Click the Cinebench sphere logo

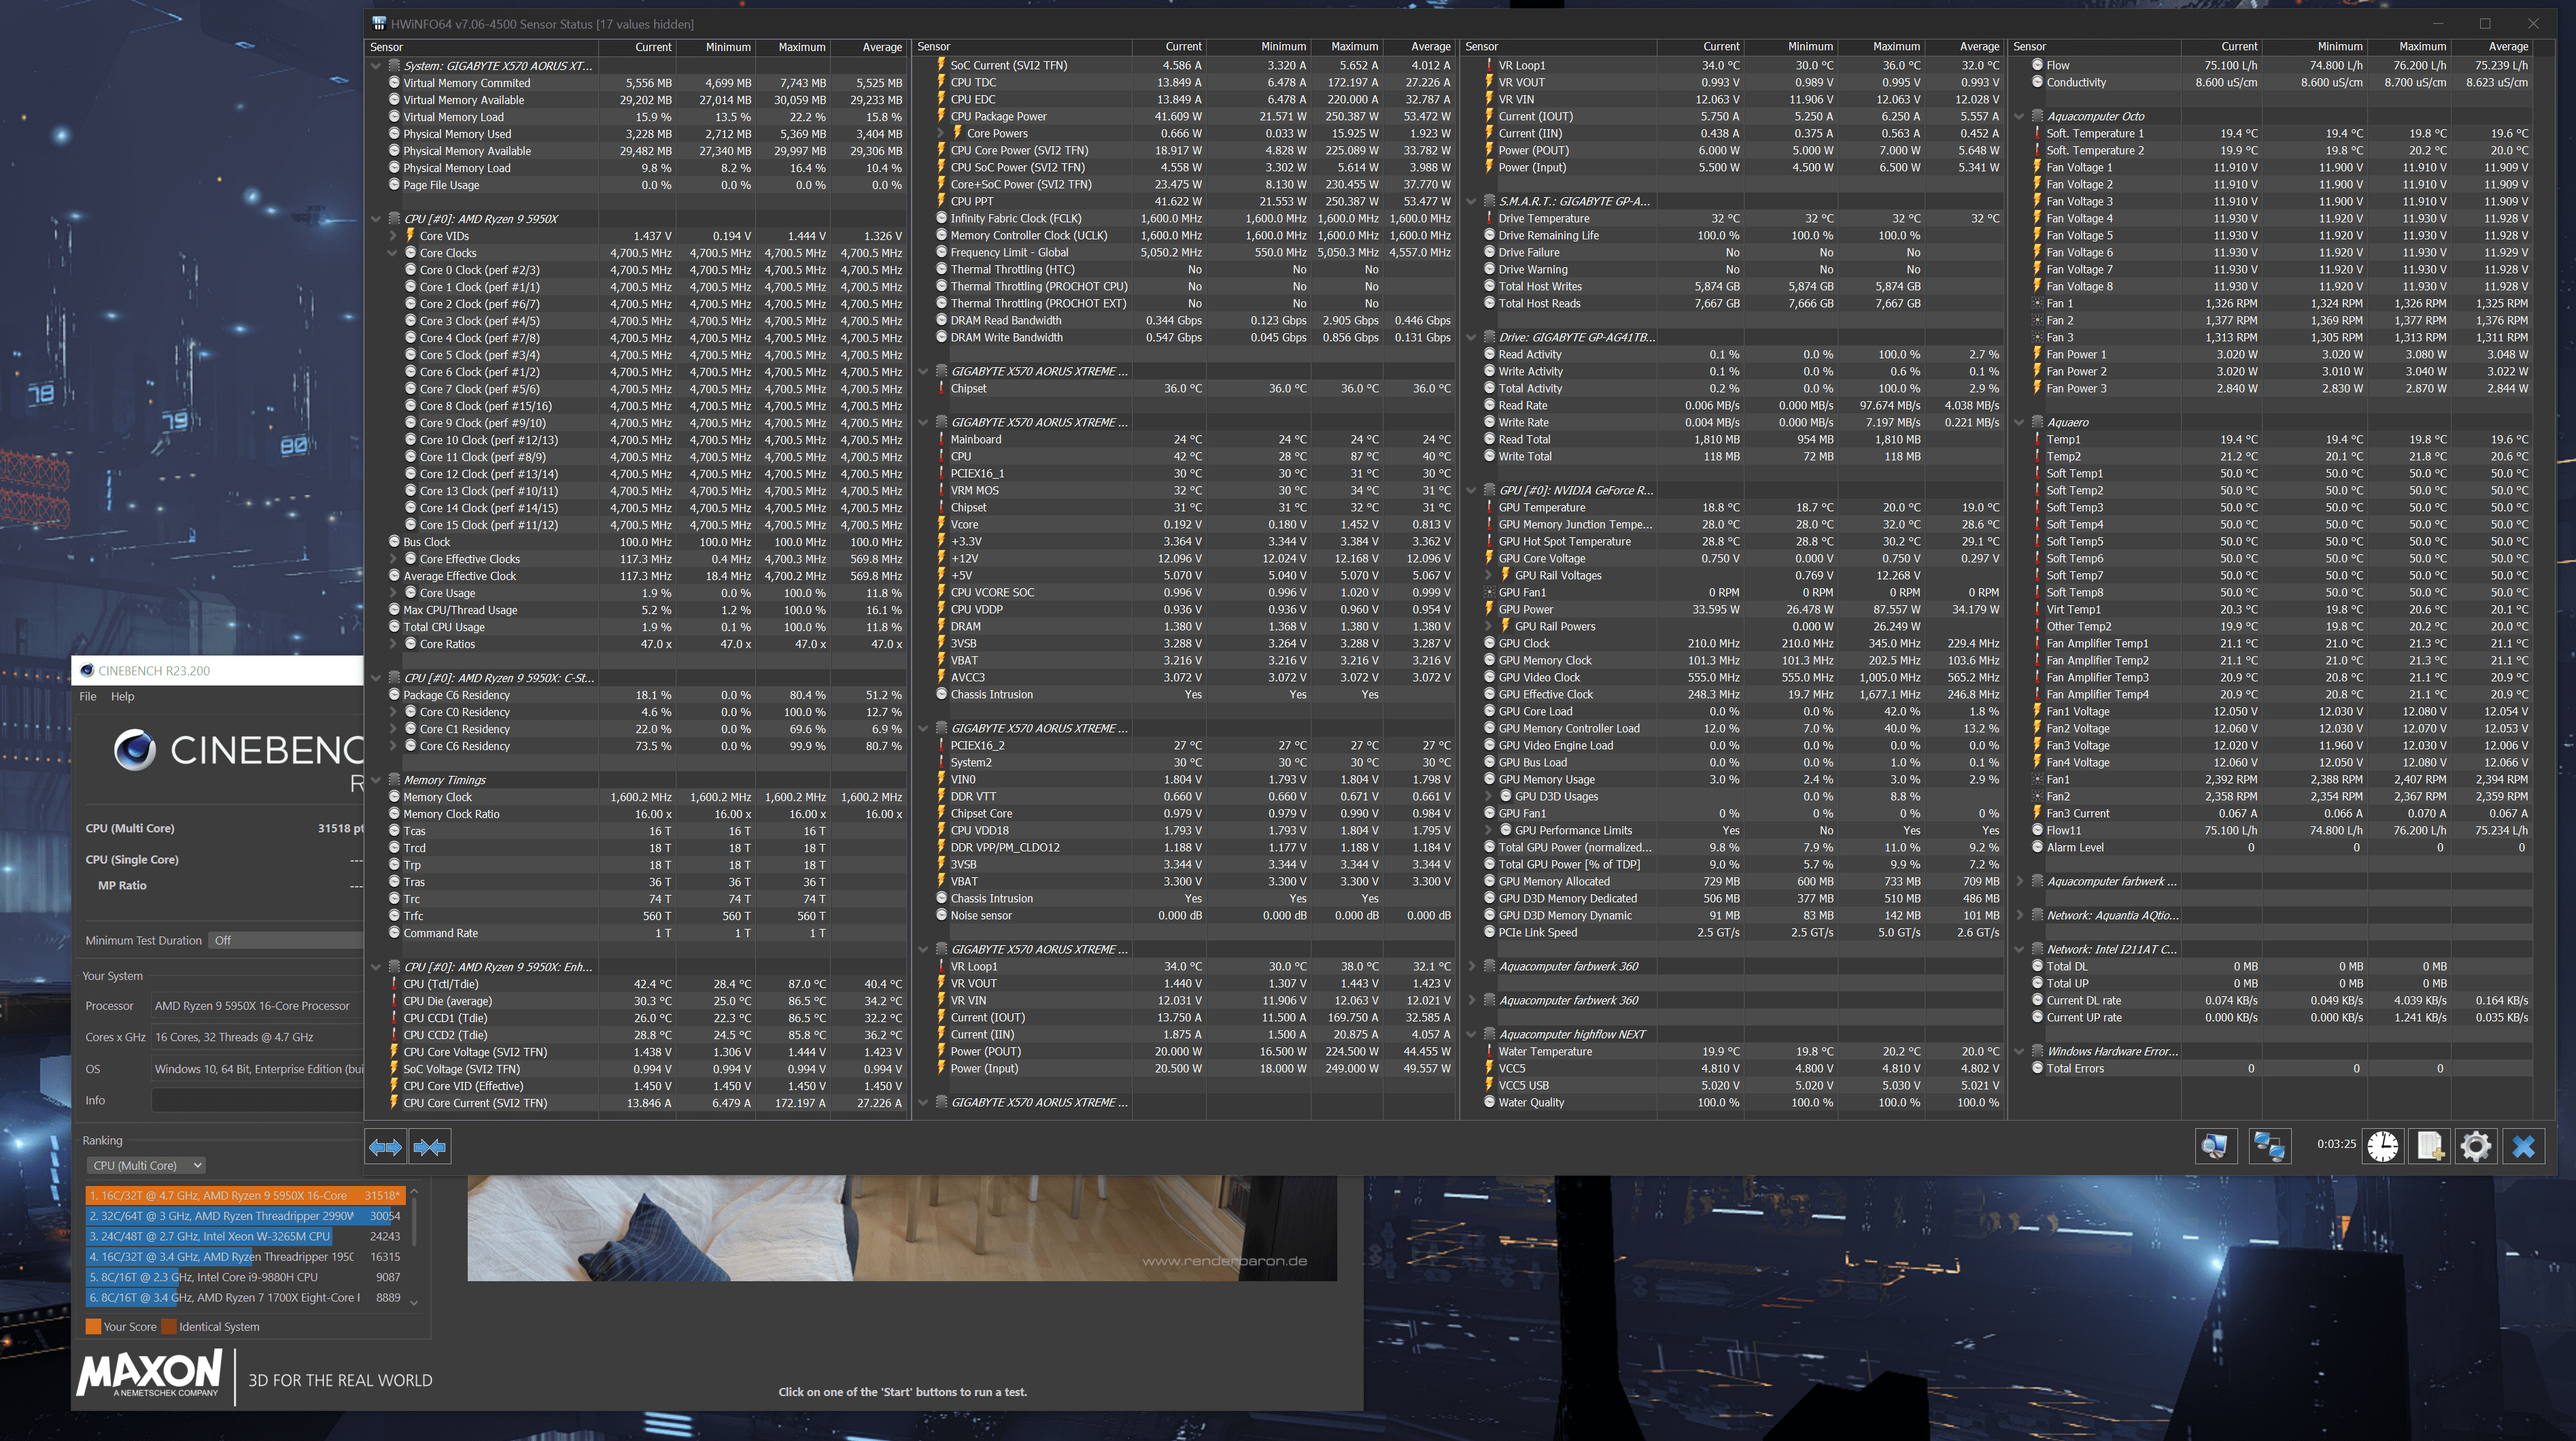(x=134, y=750)
